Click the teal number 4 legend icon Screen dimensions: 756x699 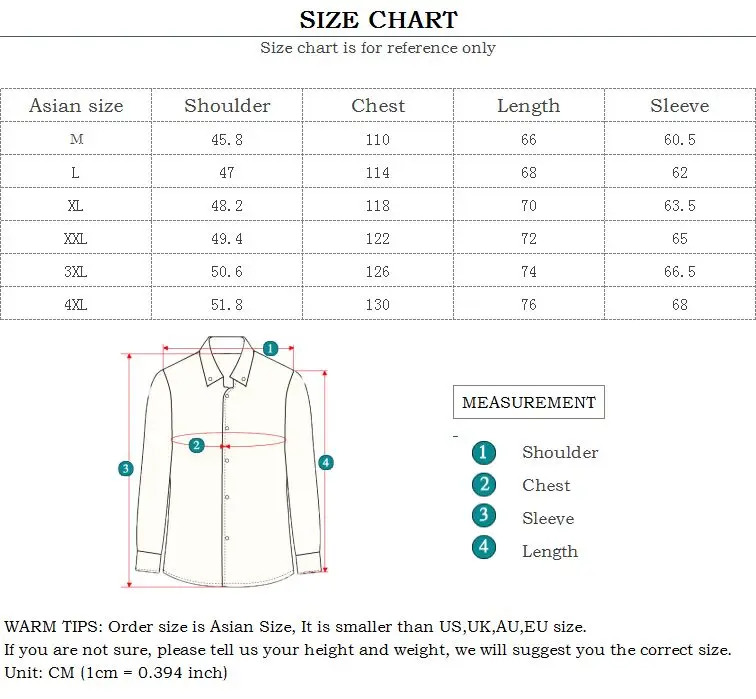(484, 547)
